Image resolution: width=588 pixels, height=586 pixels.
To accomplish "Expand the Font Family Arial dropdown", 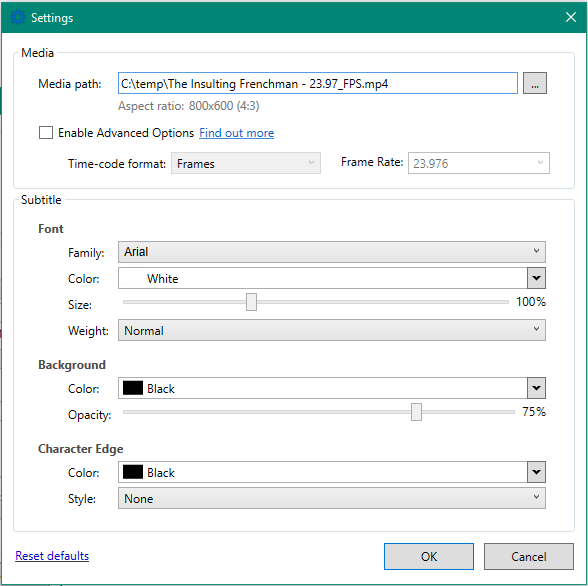I will (332, 252).
